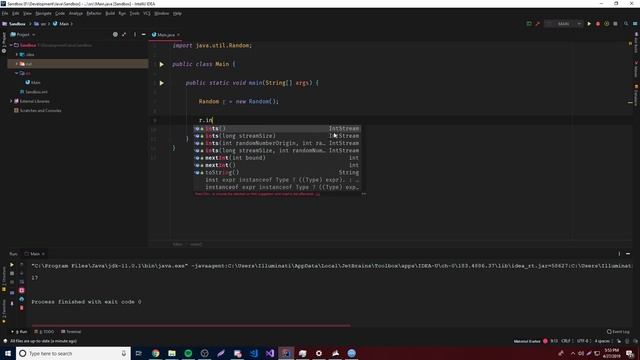
Task: Click the Run with Coverage icon
Action: coord(607,24)
